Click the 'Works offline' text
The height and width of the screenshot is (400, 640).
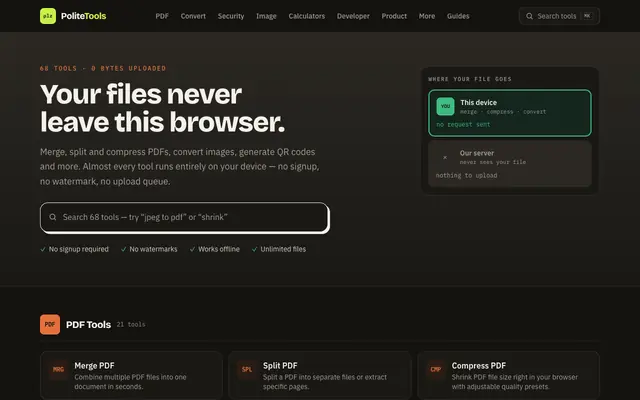click(x=219, y=249)
